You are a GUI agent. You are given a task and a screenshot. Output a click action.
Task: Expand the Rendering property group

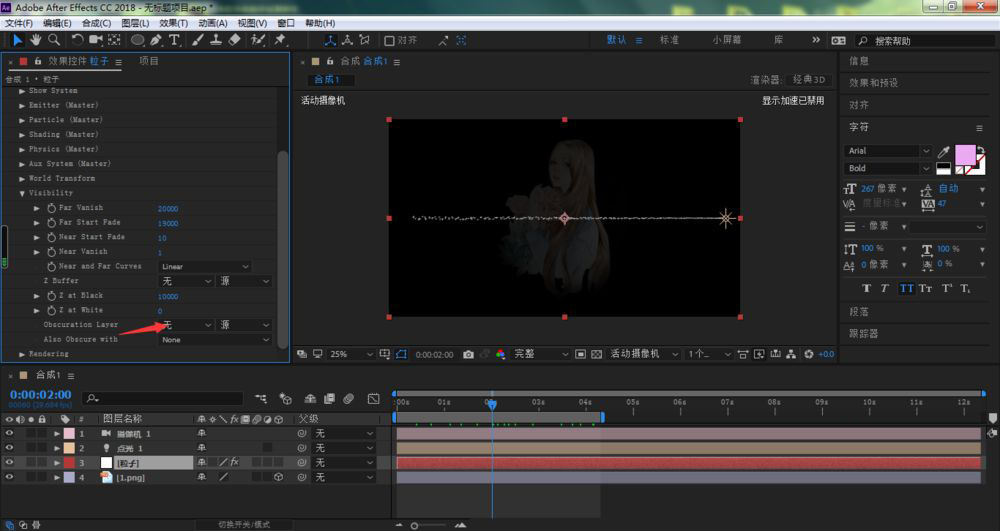(22, 354)
